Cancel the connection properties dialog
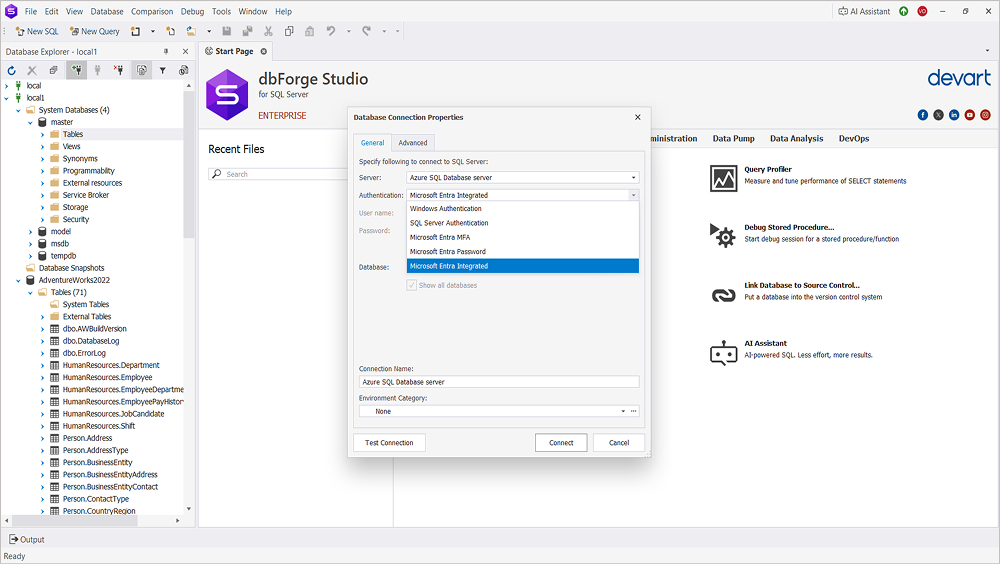Viewport: 1000px width, 564px height. pos(619,443)
